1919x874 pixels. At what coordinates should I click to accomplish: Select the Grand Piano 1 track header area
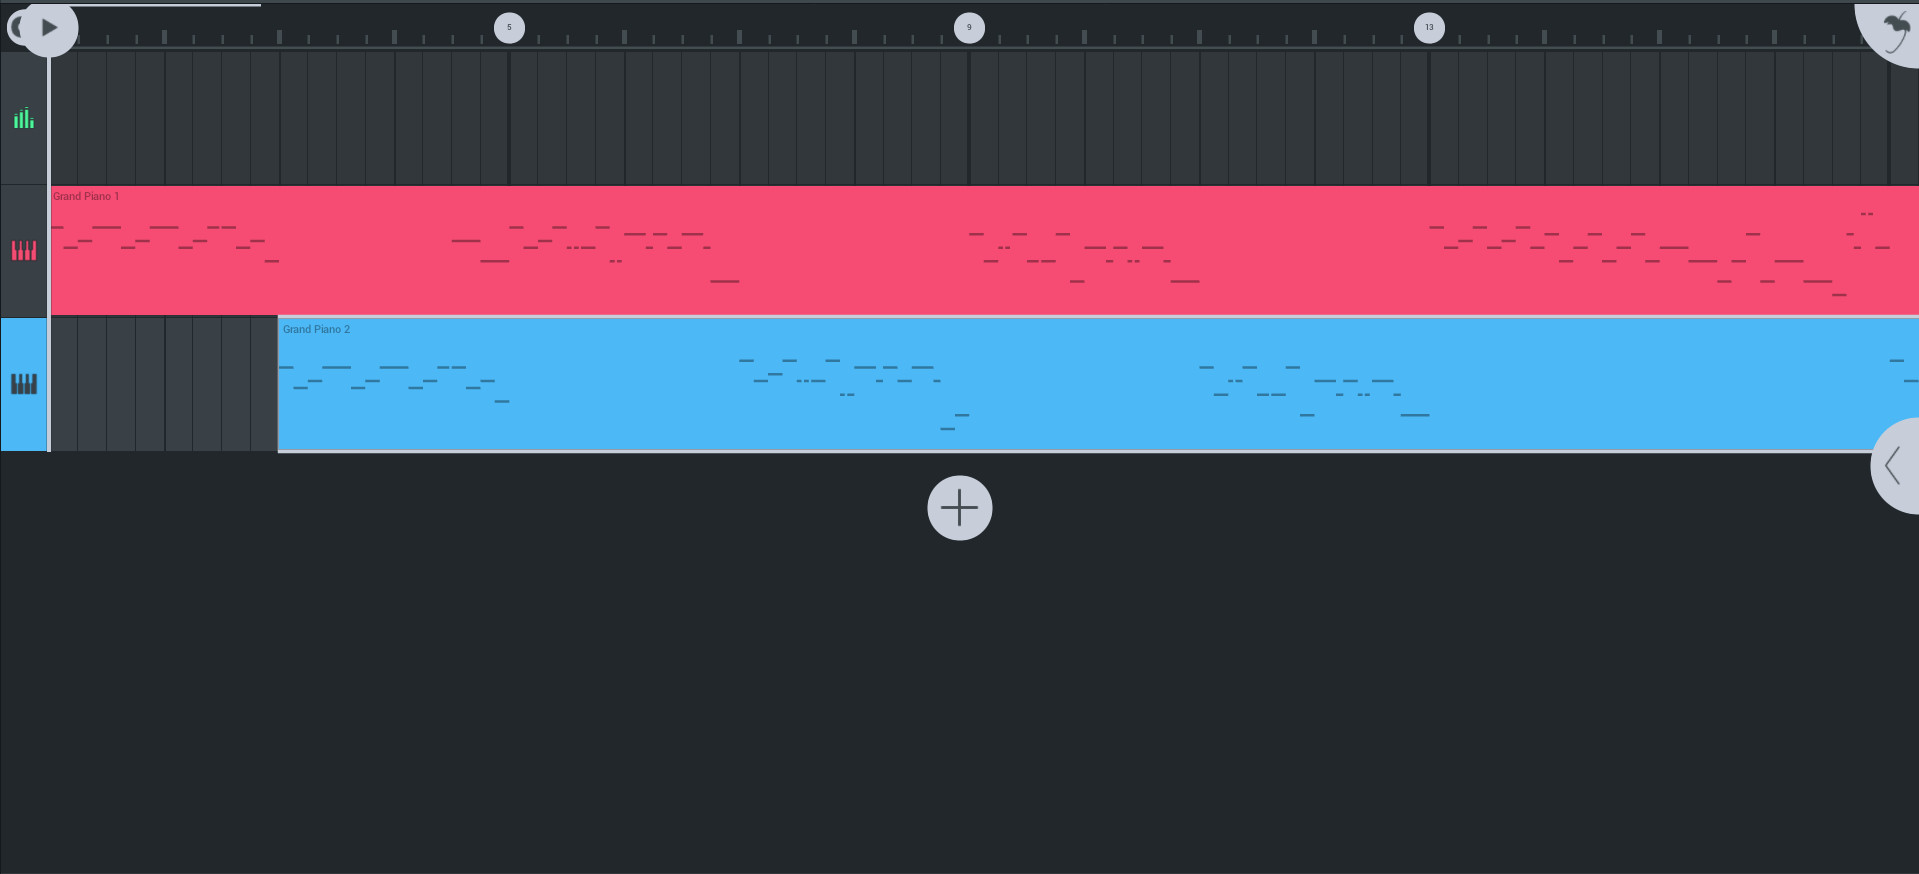click(x=24, y=250)
